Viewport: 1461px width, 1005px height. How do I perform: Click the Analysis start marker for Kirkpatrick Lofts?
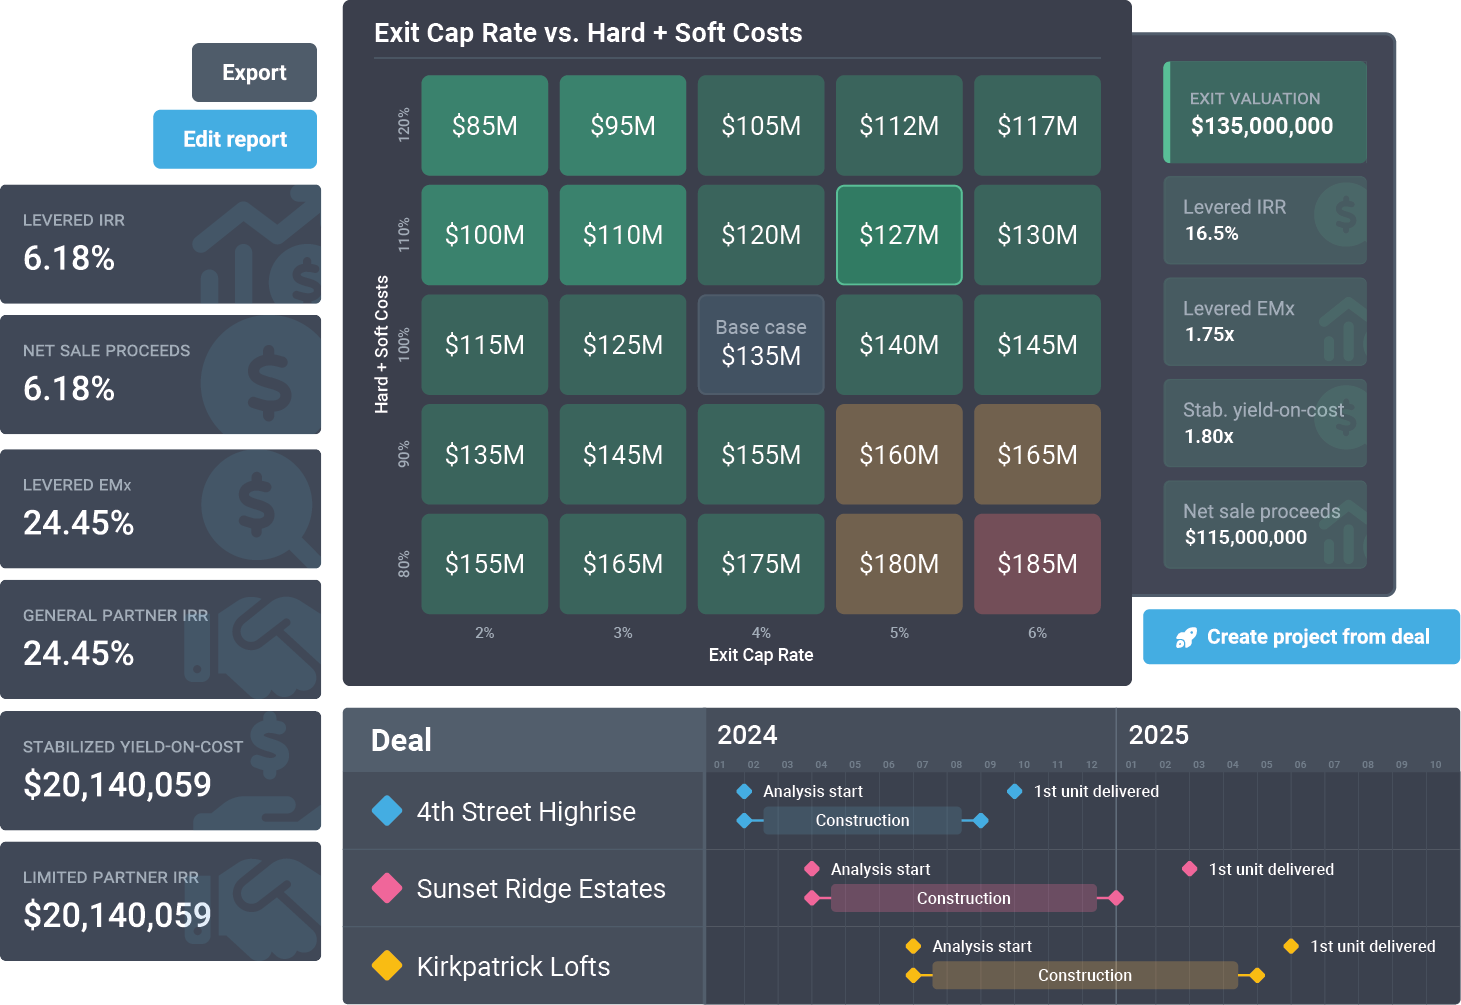[x=913, y=945]
